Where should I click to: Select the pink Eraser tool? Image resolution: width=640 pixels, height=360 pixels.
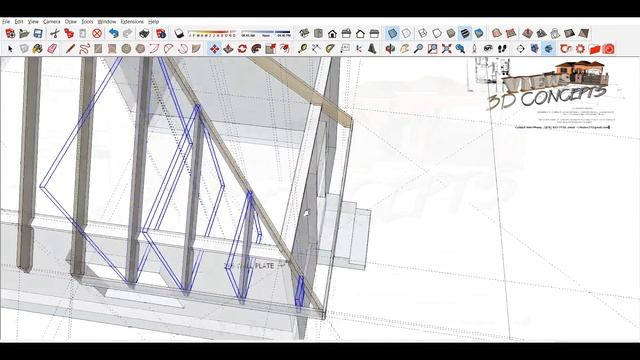click(x=52, y=49)
